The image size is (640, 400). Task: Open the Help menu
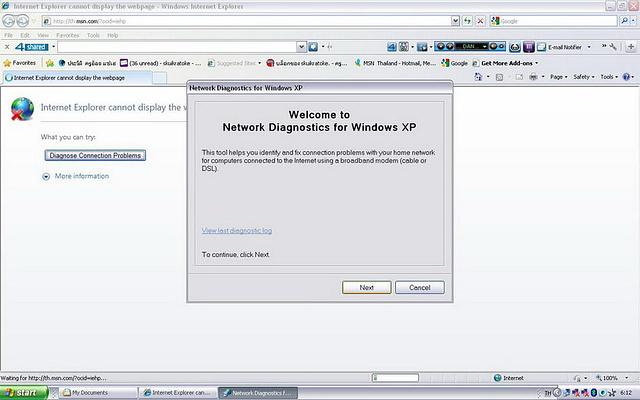(x=113, y=35)
